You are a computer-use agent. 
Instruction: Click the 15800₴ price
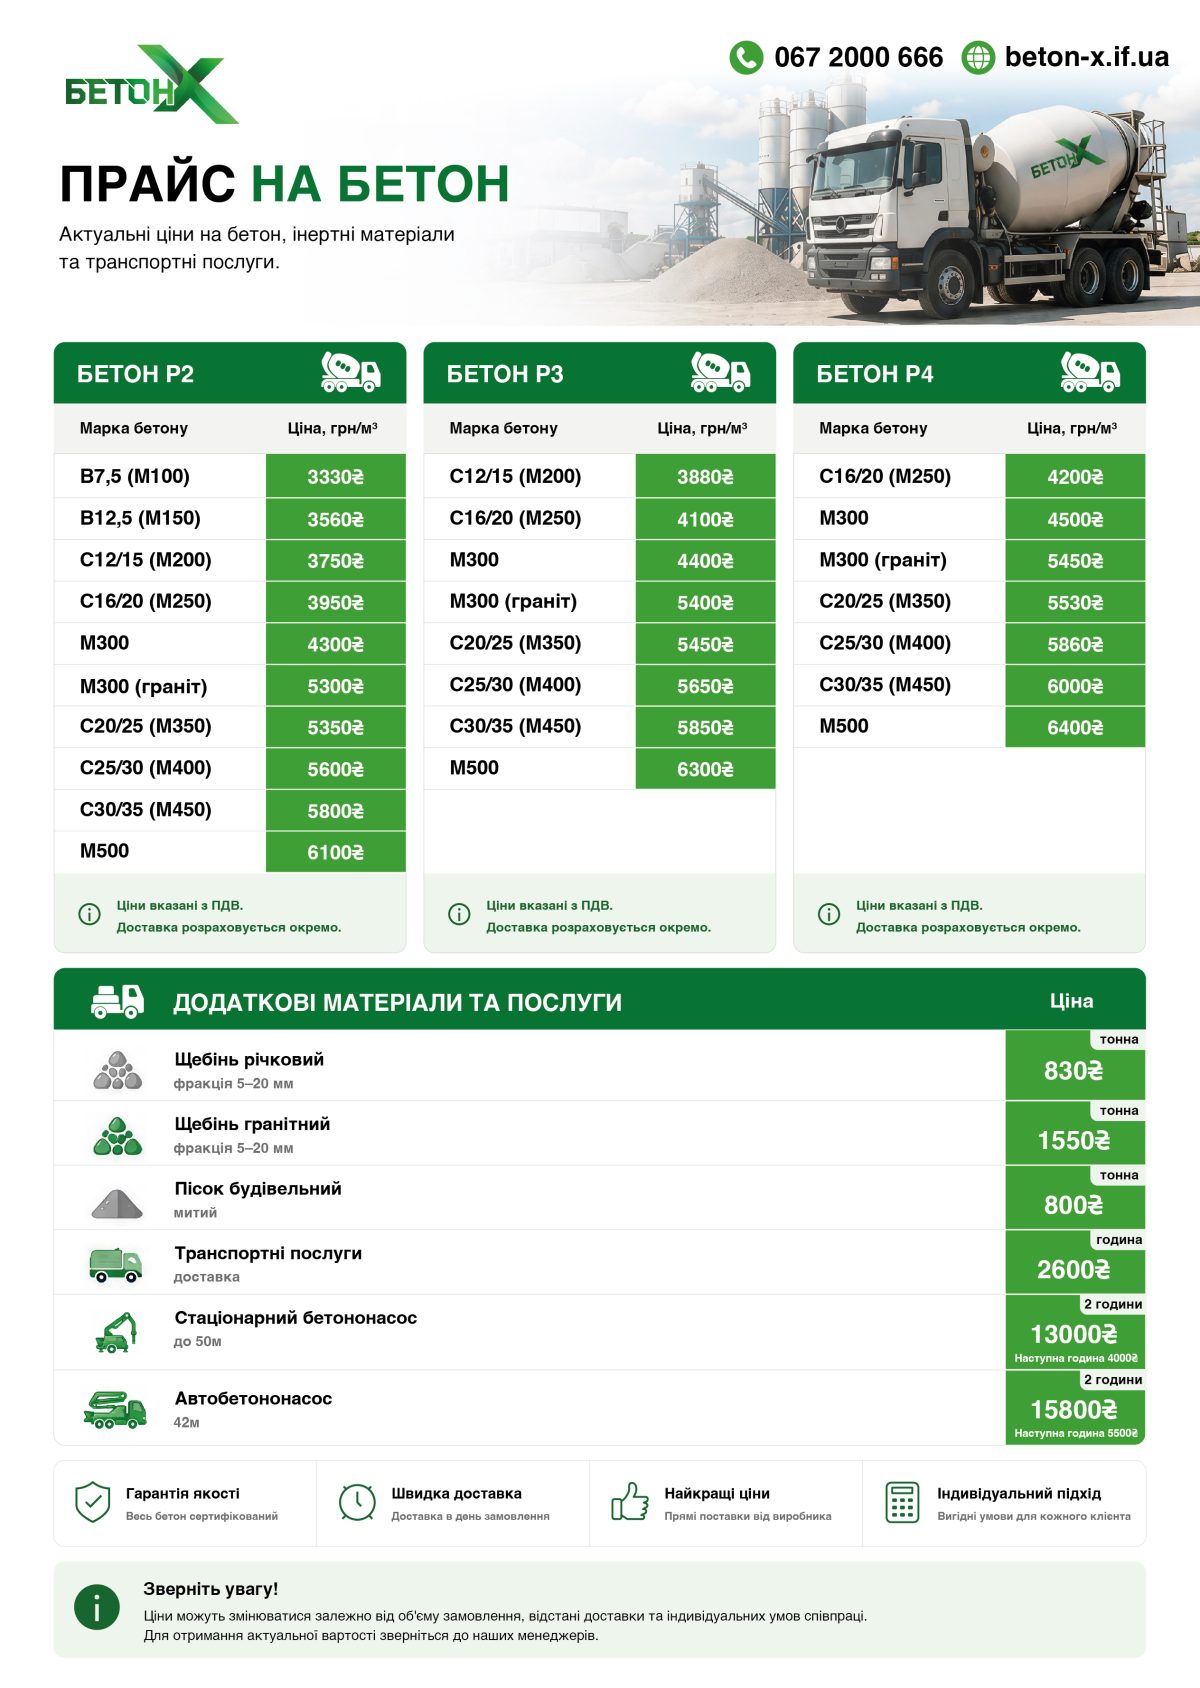tap(1074, 1410)
